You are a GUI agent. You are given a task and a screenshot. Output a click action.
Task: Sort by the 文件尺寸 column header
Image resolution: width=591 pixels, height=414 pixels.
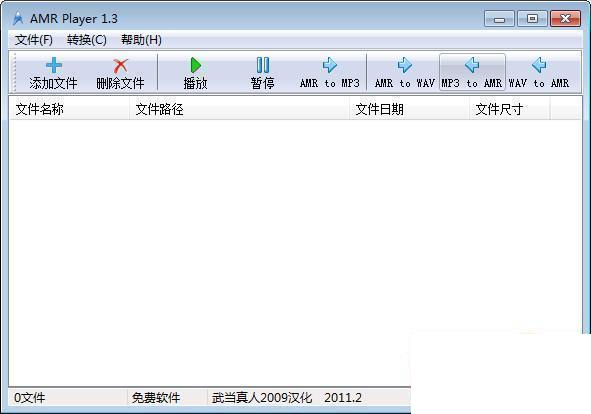pos(510,109)
